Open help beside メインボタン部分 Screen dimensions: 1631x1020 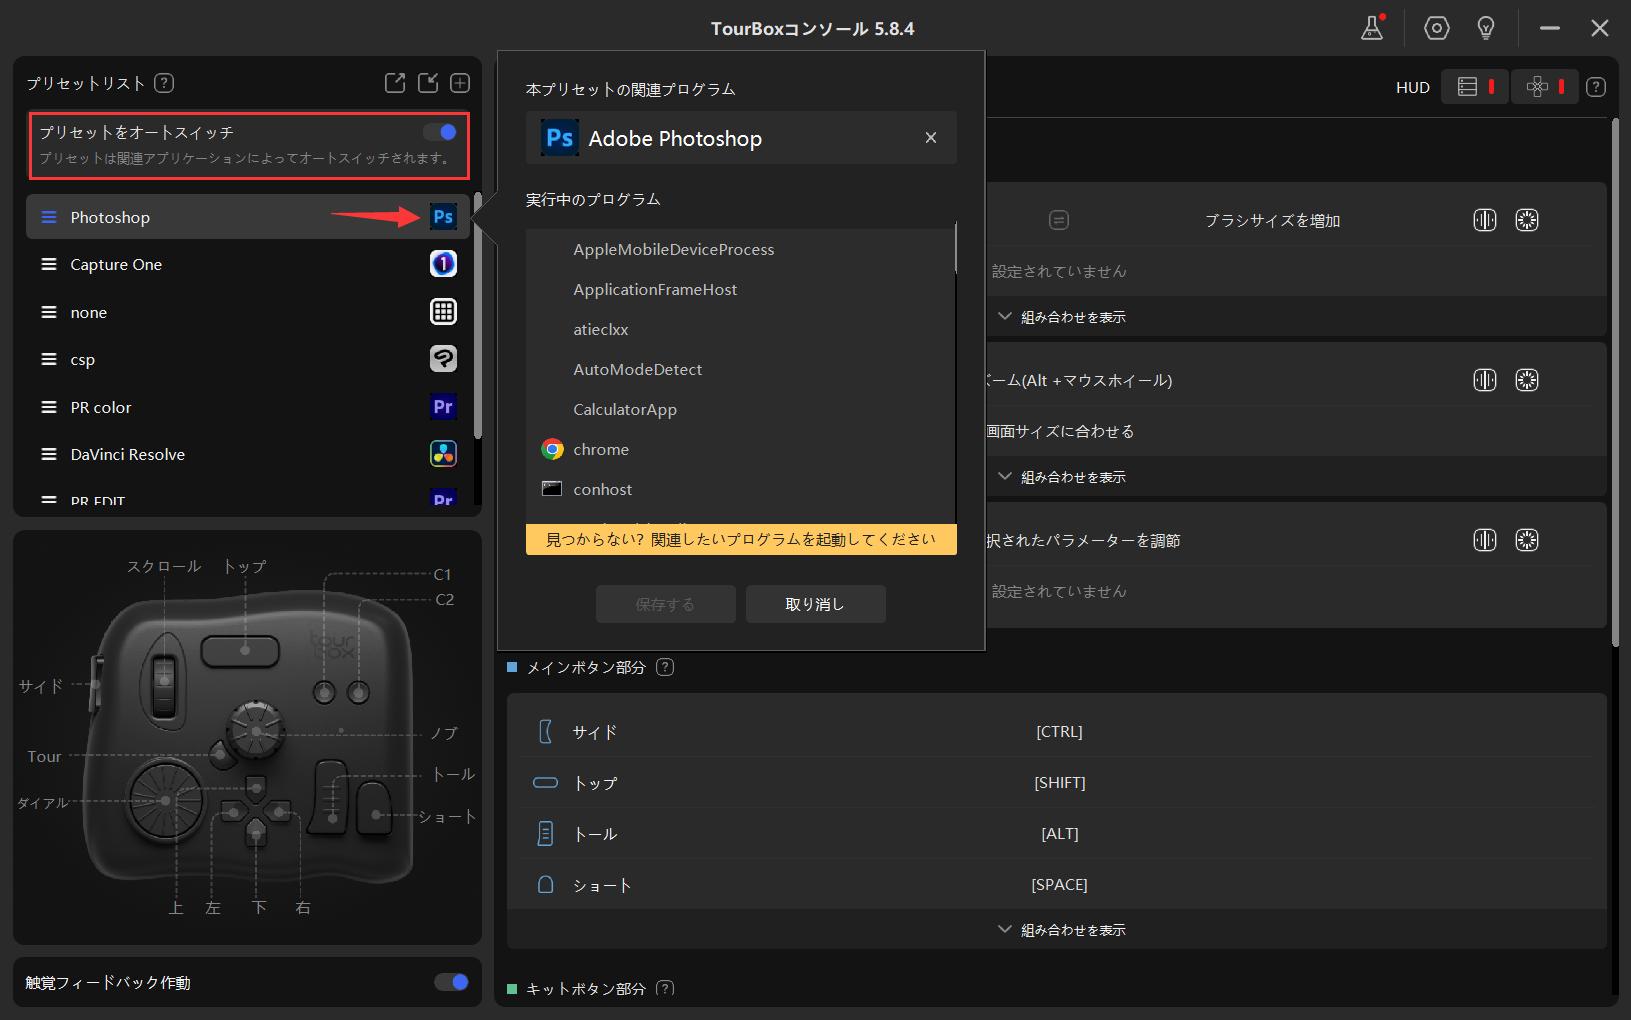[x=665, y=667]
